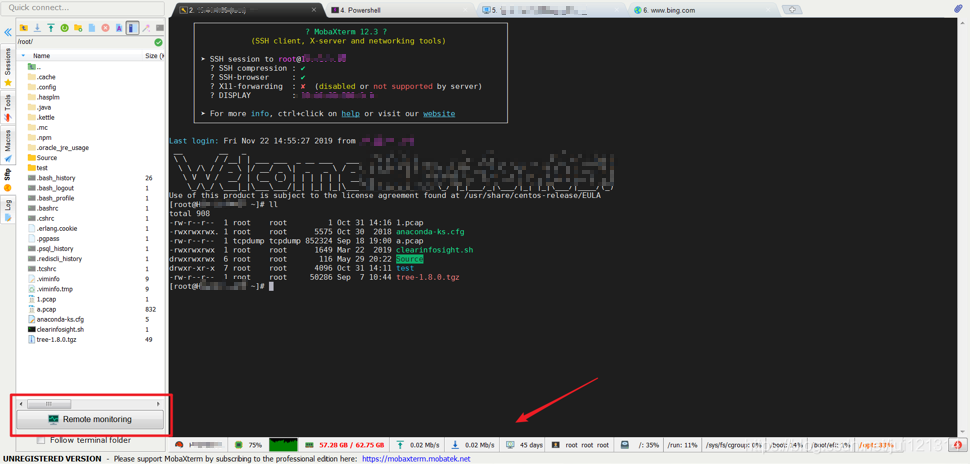970x464 pixels.
Task: Open the Sessions side tab
Action: (x=8, y=66)
